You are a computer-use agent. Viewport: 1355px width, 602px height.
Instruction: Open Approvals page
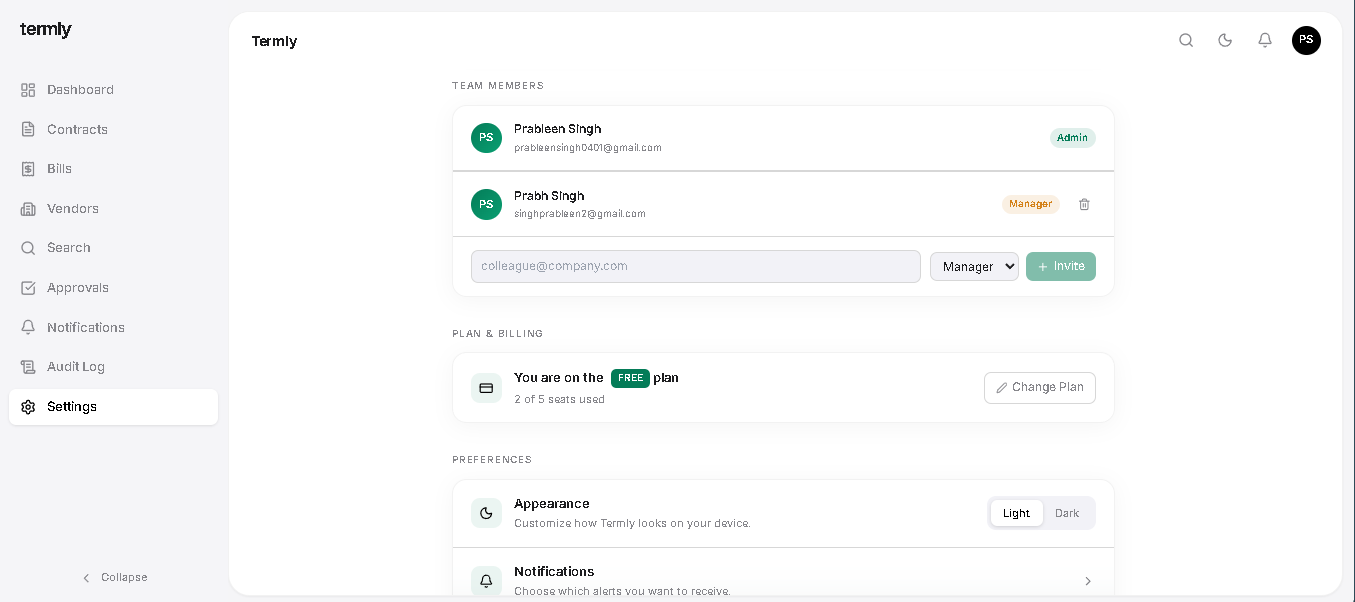[x=113, y=288]
